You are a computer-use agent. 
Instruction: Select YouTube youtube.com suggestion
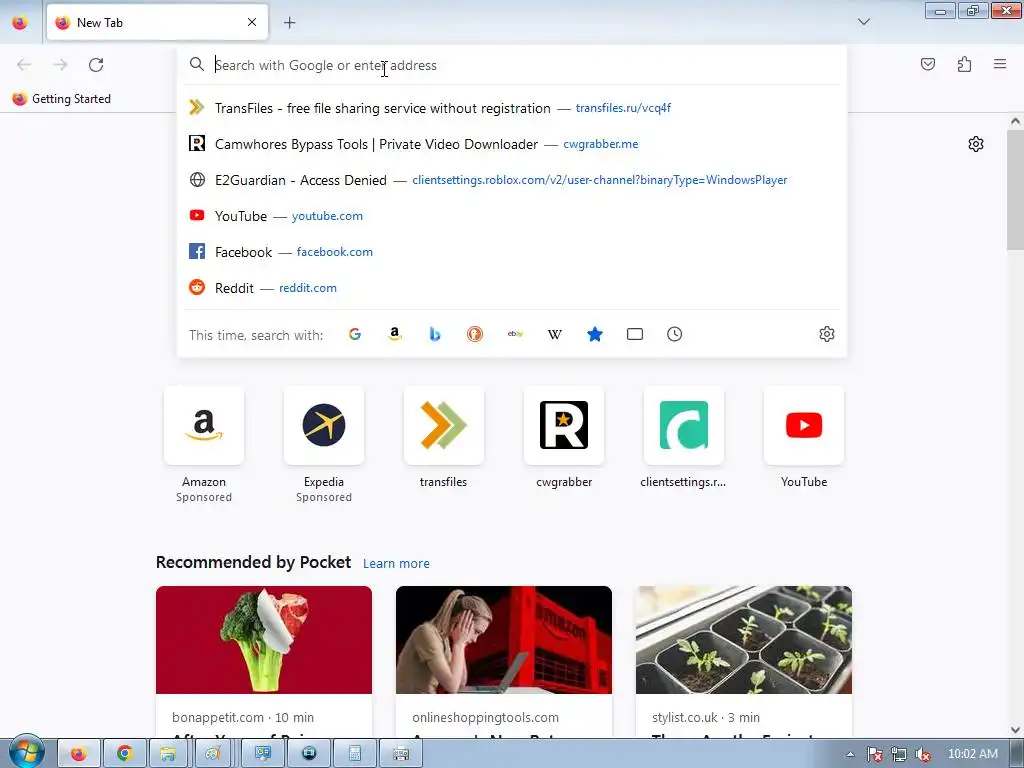(512, 216)
